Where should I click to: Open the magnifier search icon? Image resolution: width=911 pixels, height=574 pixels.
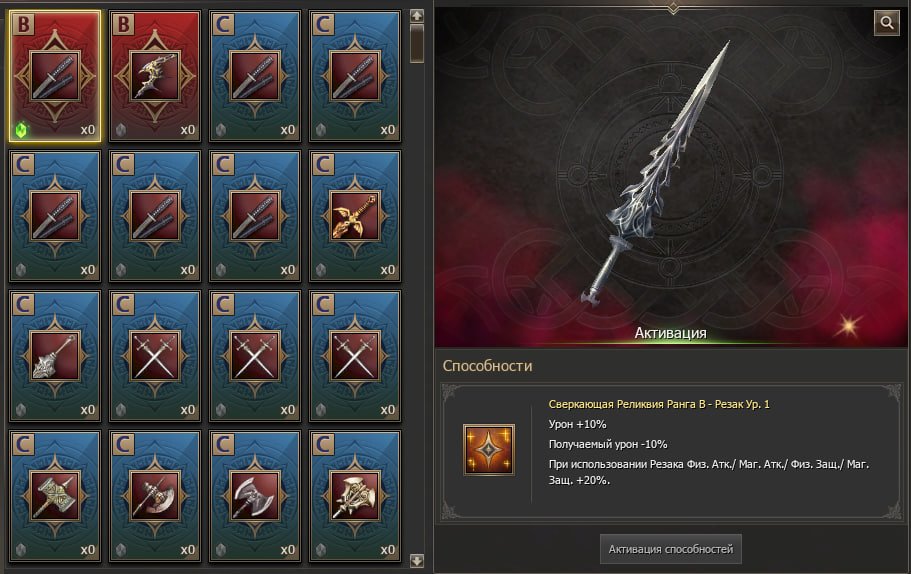coord(887,23)
